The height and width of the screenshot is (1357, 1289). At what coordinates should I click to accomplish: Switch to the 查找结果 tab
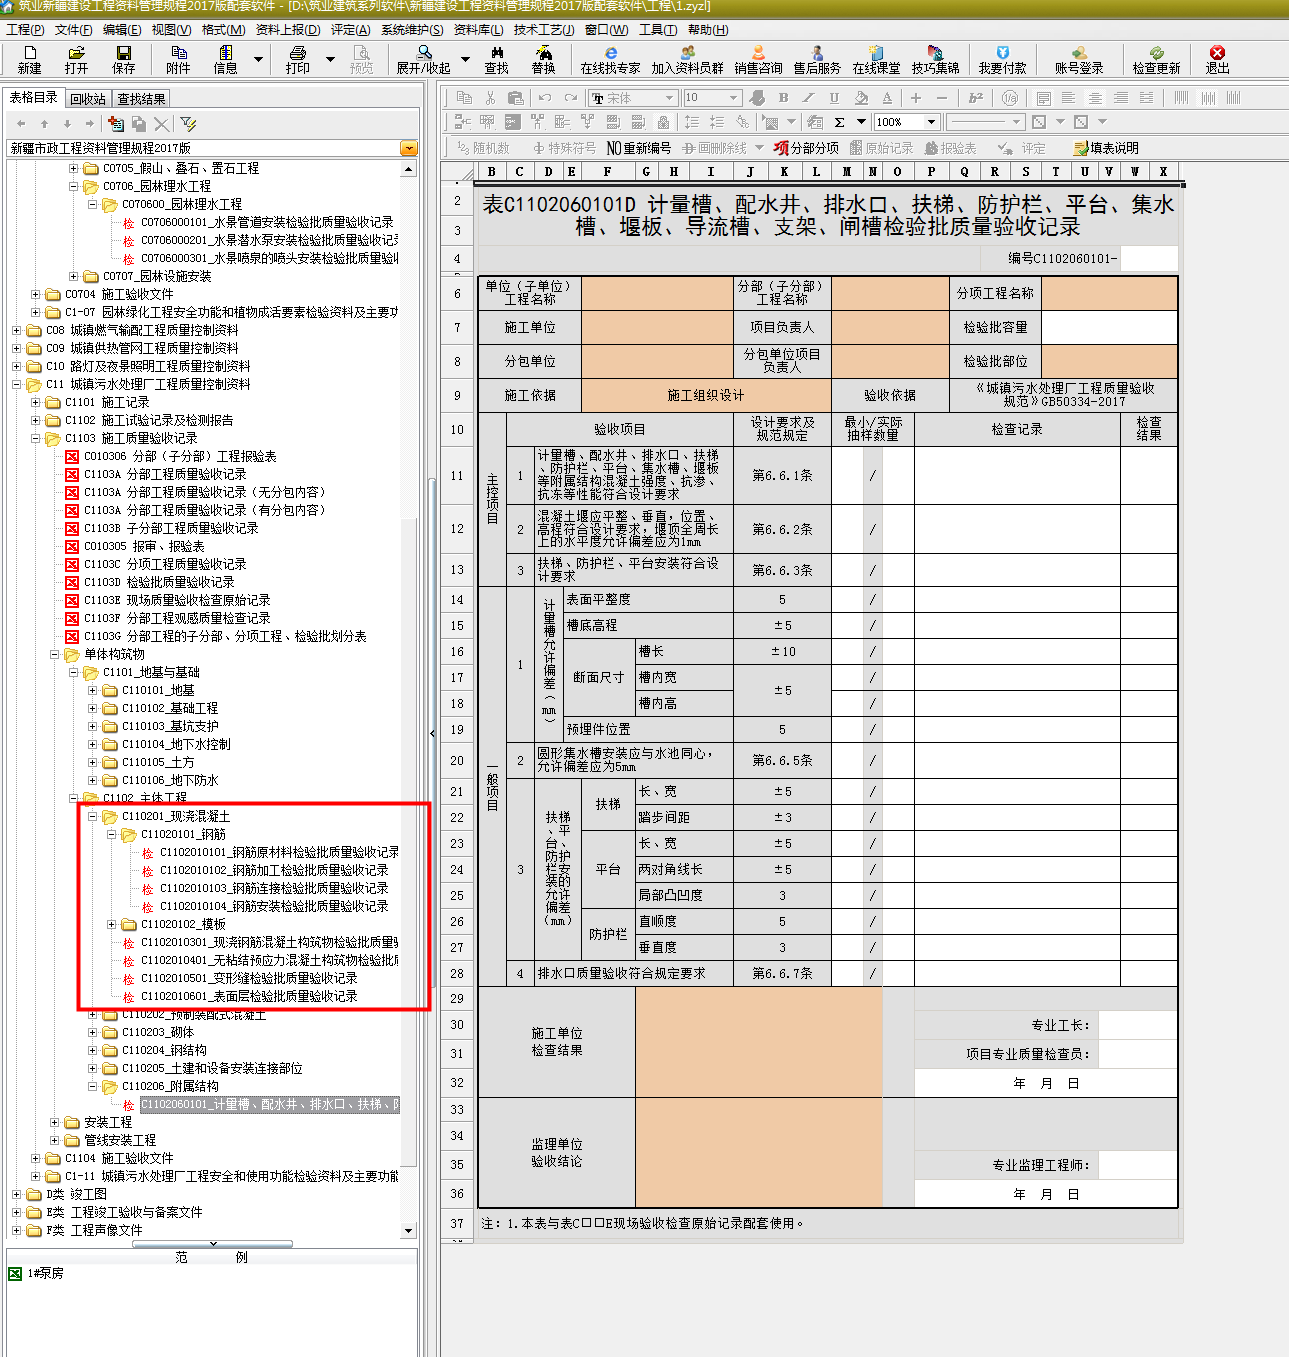tap(141, 99)
